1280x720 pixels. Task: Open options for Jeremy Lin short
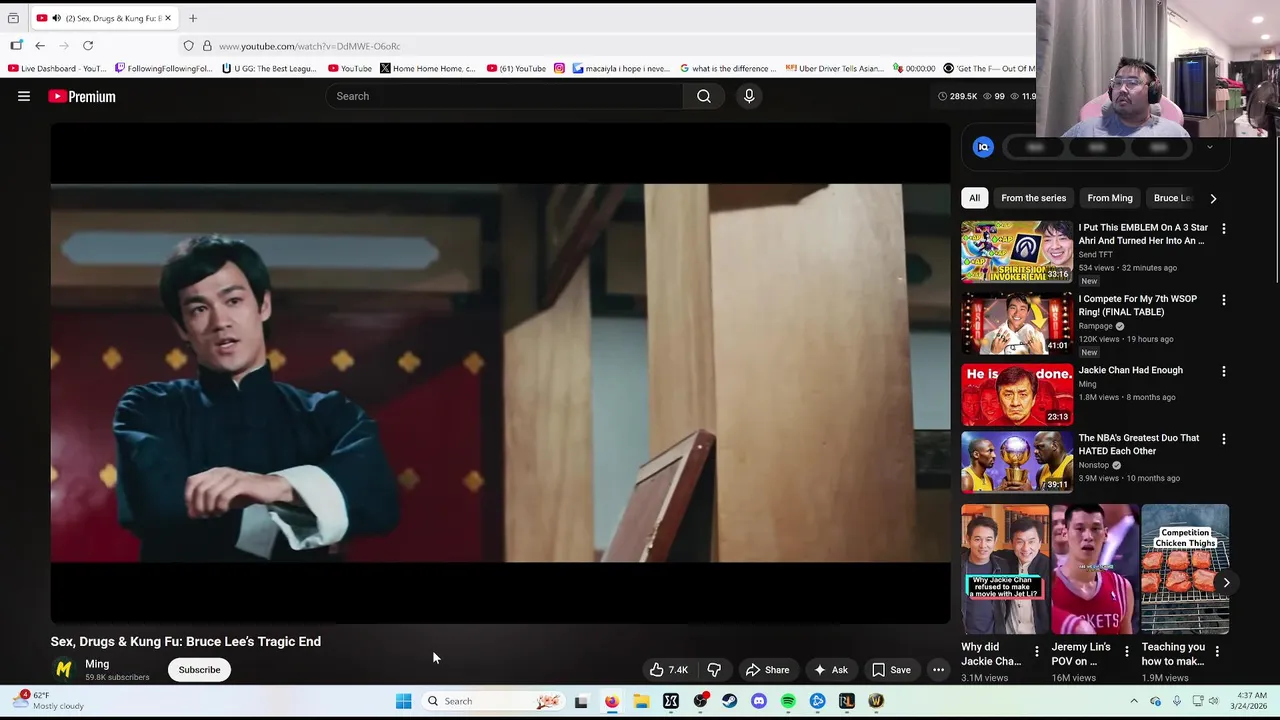[x=1126, y=652]
